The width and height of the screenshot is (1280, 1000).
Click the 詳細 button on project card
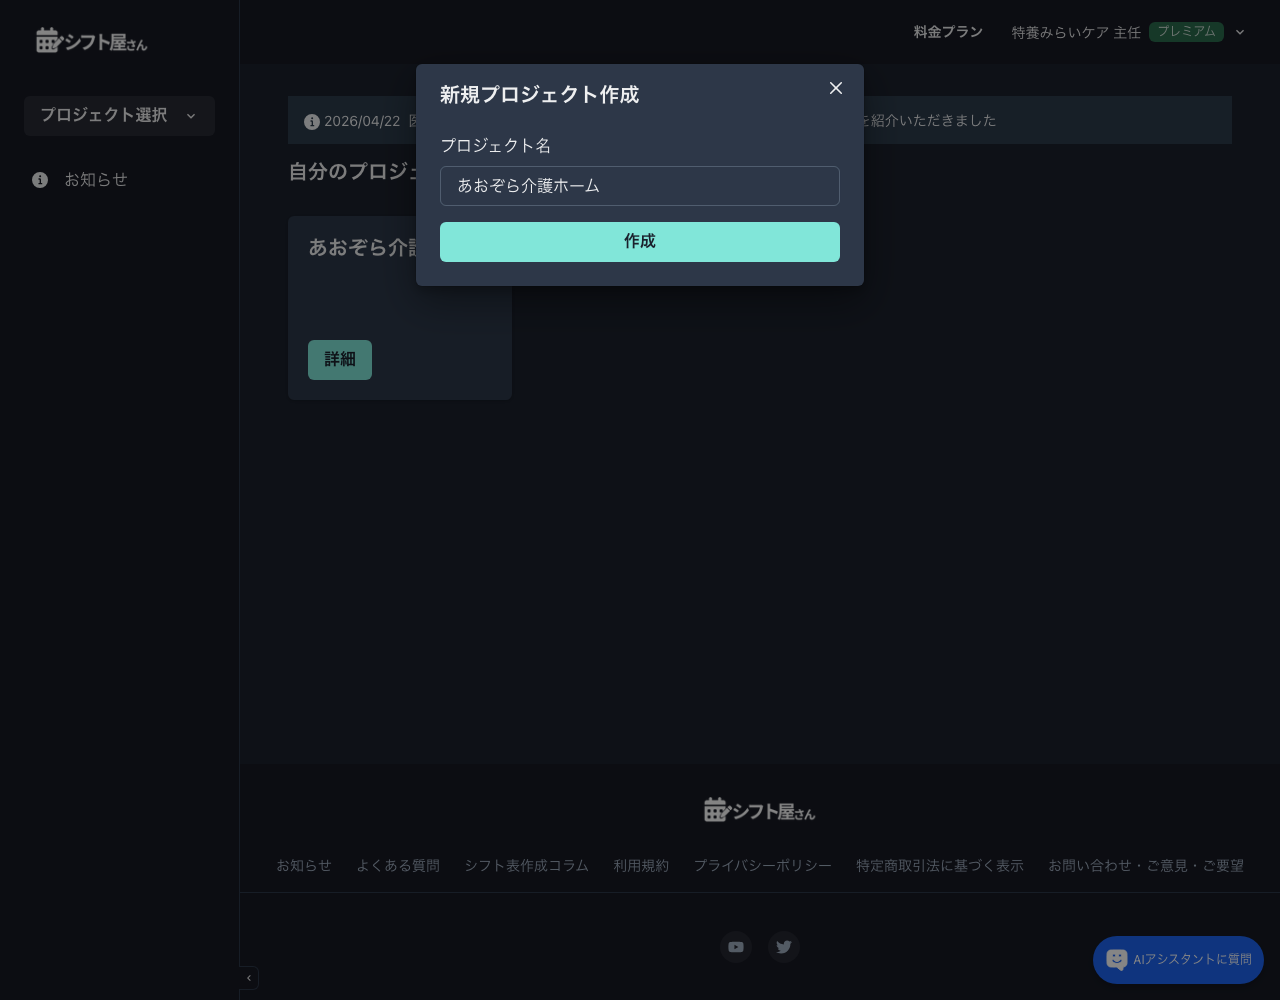pyautogui.click(x=340, y=360)
